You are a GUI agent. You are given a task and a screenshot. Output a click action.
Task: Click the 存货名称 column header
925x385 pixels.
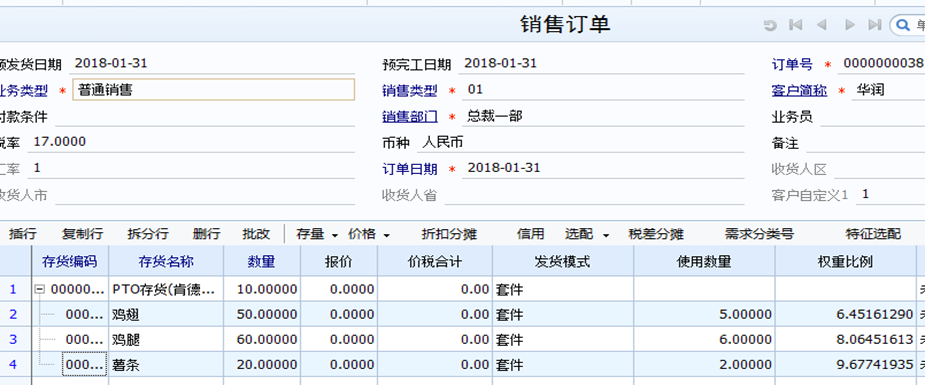166,262
